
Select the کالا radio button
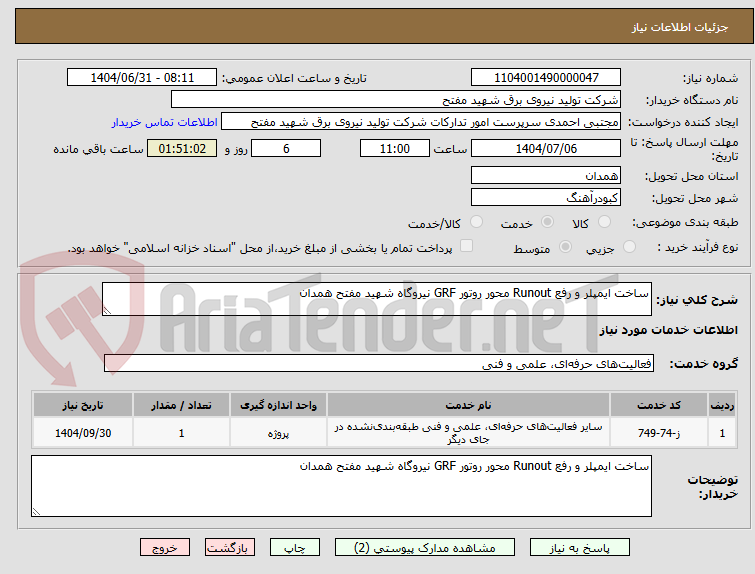(604, 222)
